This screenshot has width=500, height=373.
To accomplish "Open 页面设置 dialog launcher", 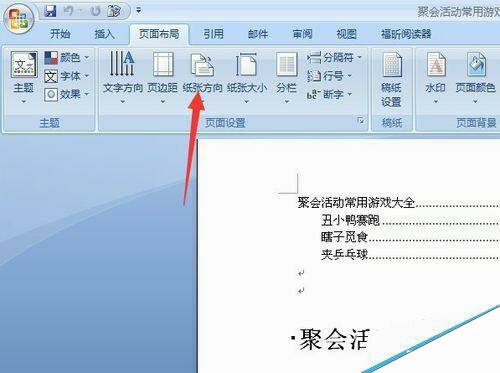I will click(361, 121).
